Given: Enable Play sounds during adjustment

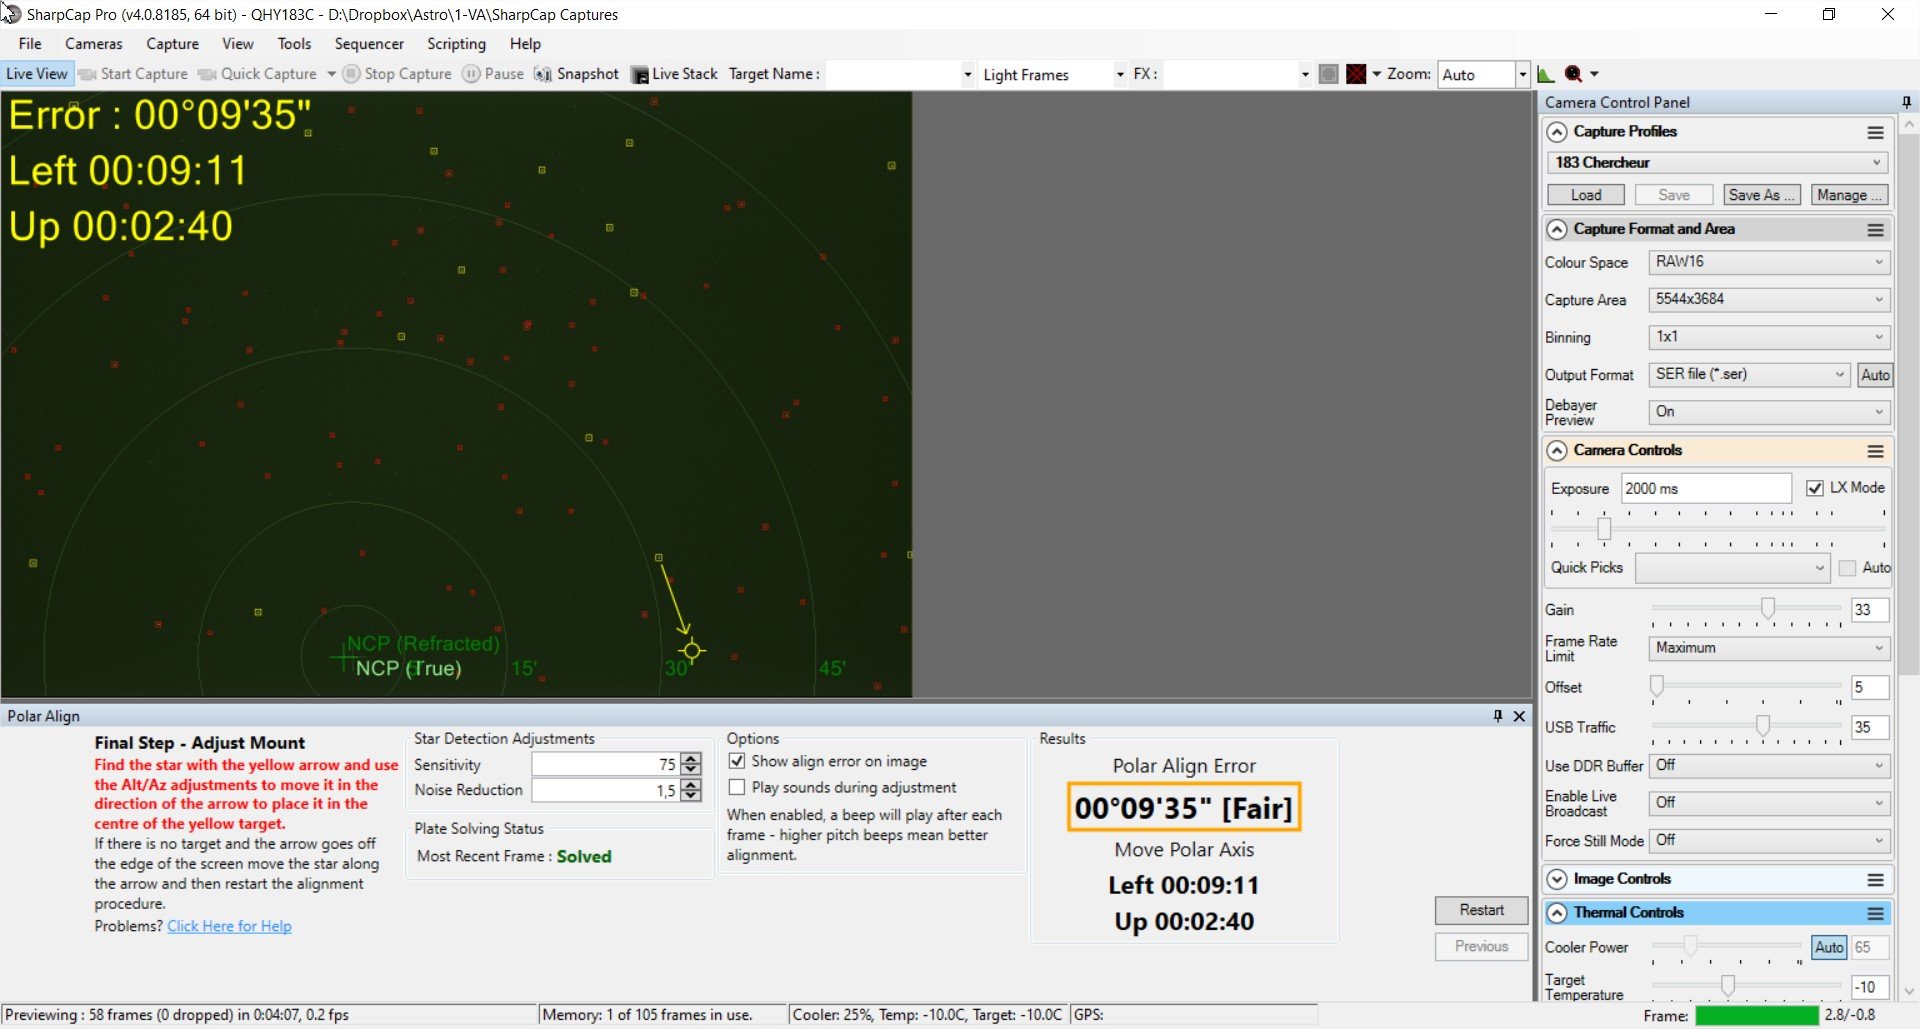Looking at the screenshot, I should (x=737, y=787).
